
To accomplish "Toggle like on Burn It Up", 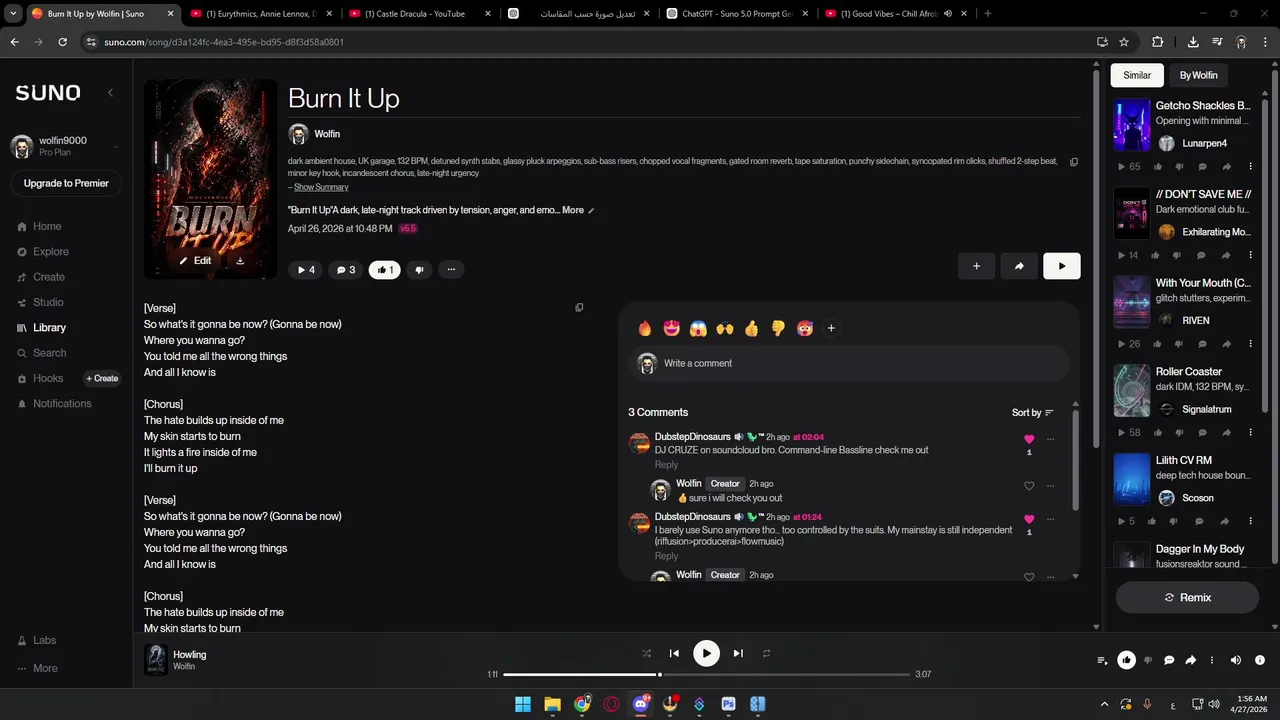I will 385,269.
